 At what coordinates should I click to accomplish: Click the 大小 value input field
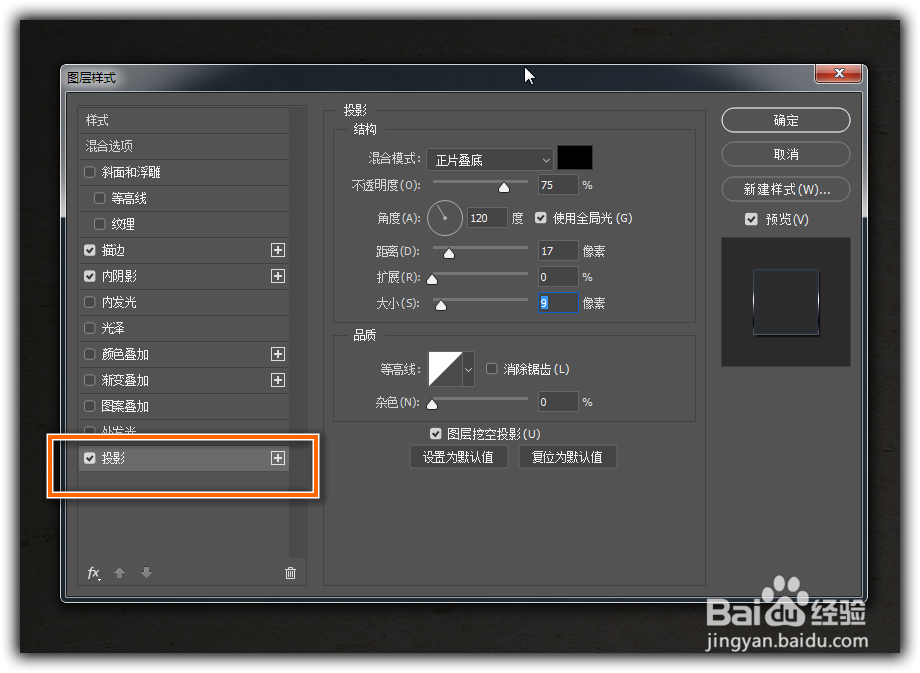[x=557, y=302]
